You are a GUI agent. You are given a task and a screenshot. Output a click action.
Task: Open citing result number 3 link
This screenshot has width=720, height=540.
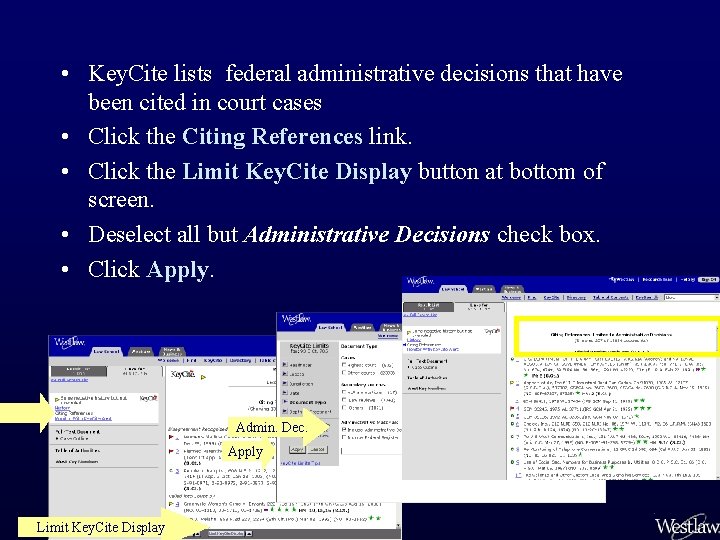(x=177, y=471)
